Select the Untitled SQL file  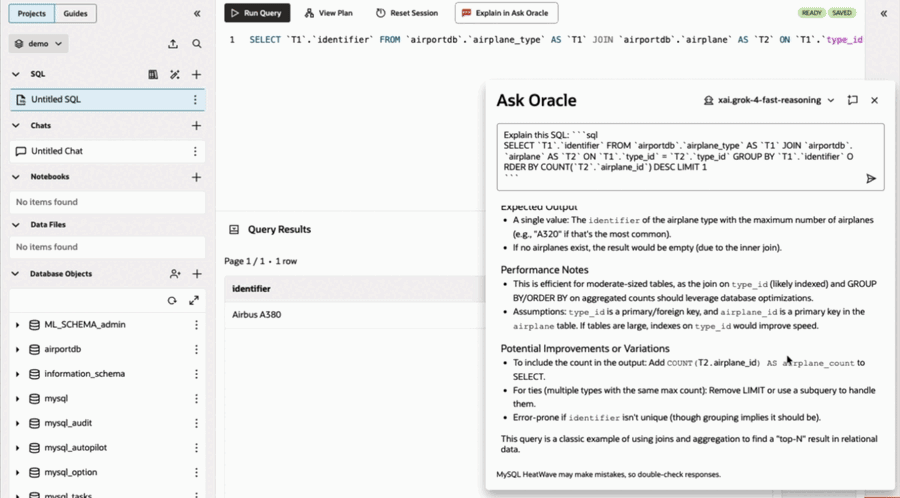click(107, 100)
